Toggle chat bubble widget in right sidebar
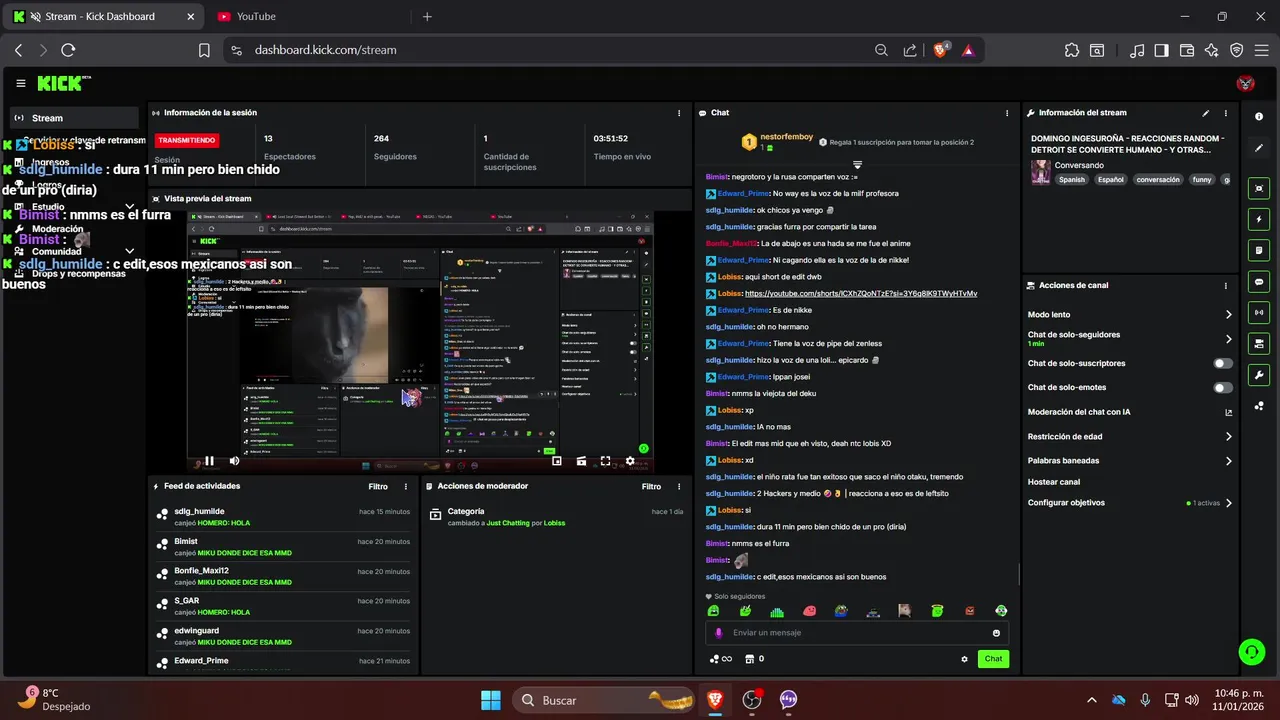This screenshot has height=720, width=1280. coord(1259,281)
